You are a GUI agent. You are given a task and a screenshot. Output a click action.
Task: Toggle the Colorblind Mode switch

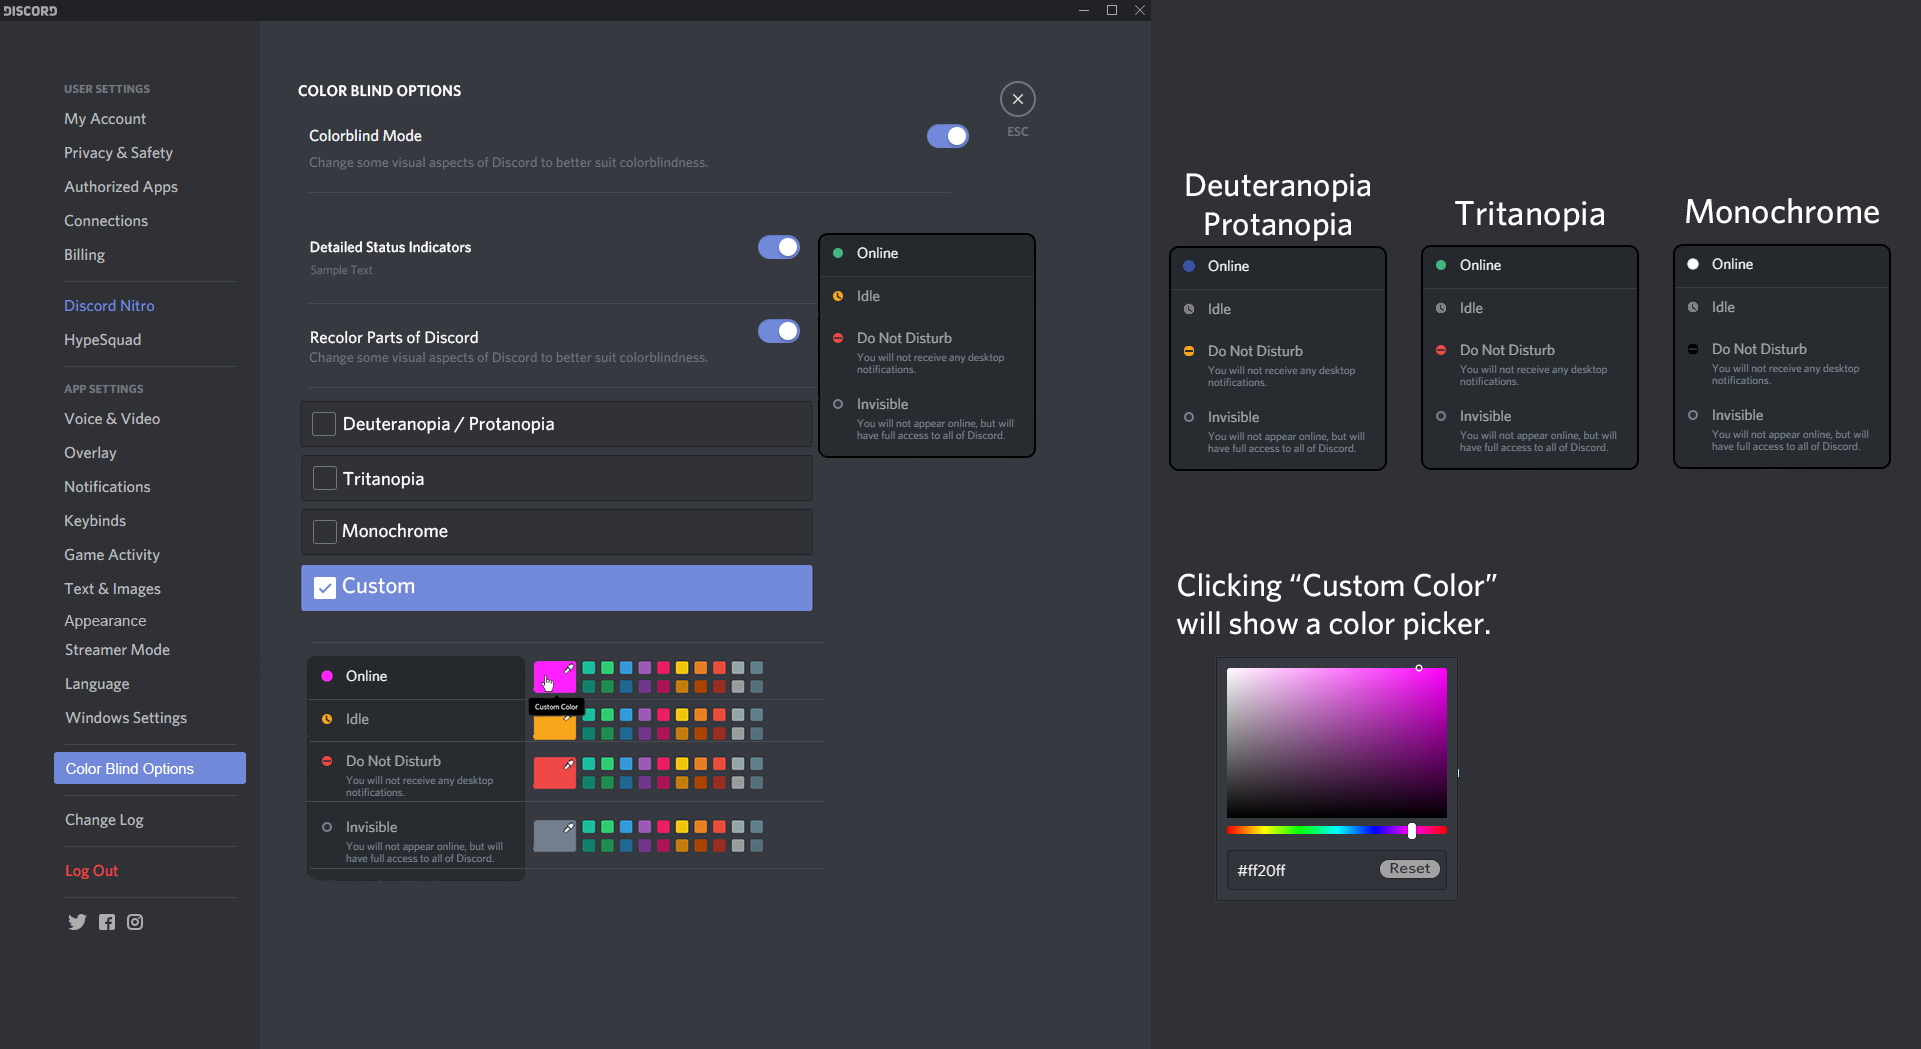click(947, 136)
